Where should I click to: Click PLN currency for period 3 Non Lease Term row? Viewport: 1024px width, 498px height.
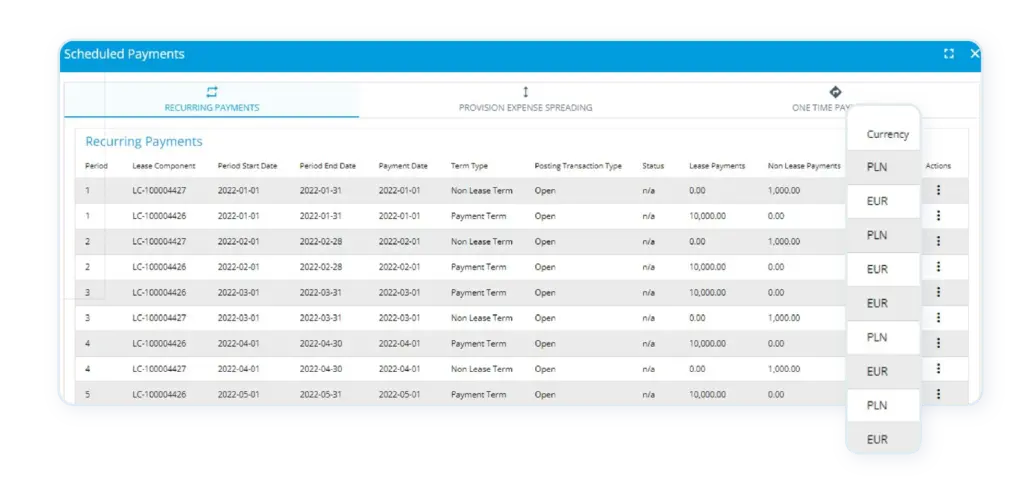tap(876, 337)
